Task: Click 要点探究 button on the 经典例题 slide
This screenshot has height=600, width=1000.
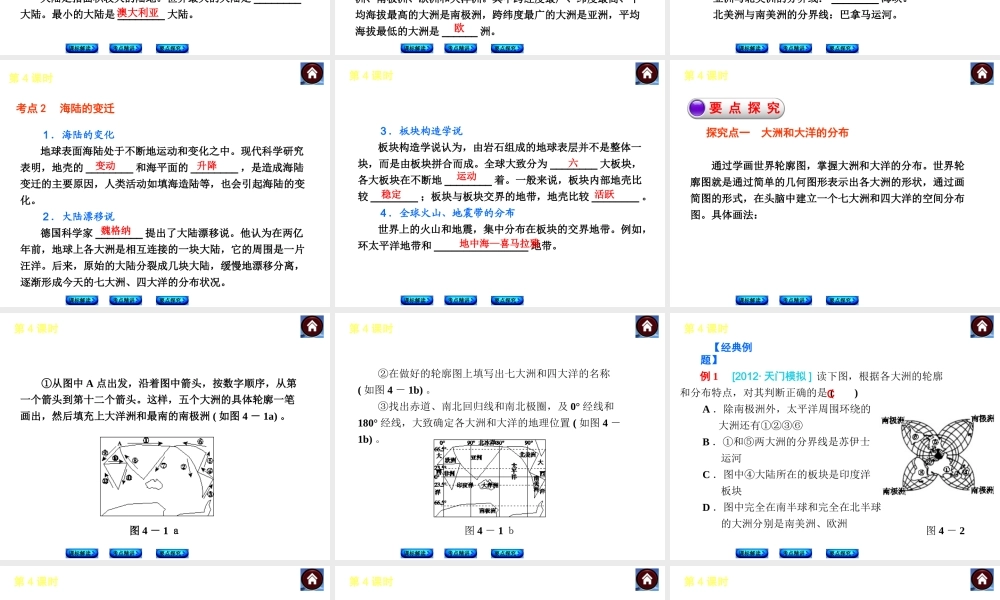Action: [x=842, y=553]
